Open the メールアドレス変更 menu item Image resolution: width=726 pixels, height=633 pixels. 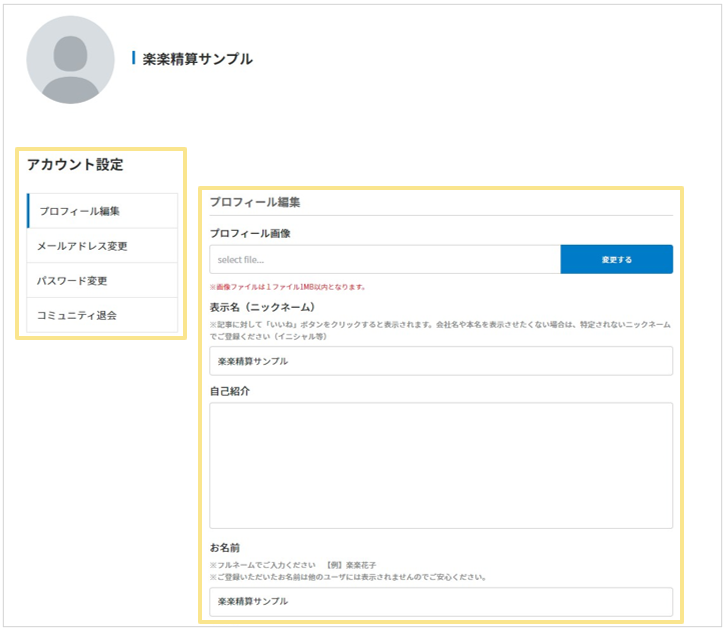click(x=82, y=246)
